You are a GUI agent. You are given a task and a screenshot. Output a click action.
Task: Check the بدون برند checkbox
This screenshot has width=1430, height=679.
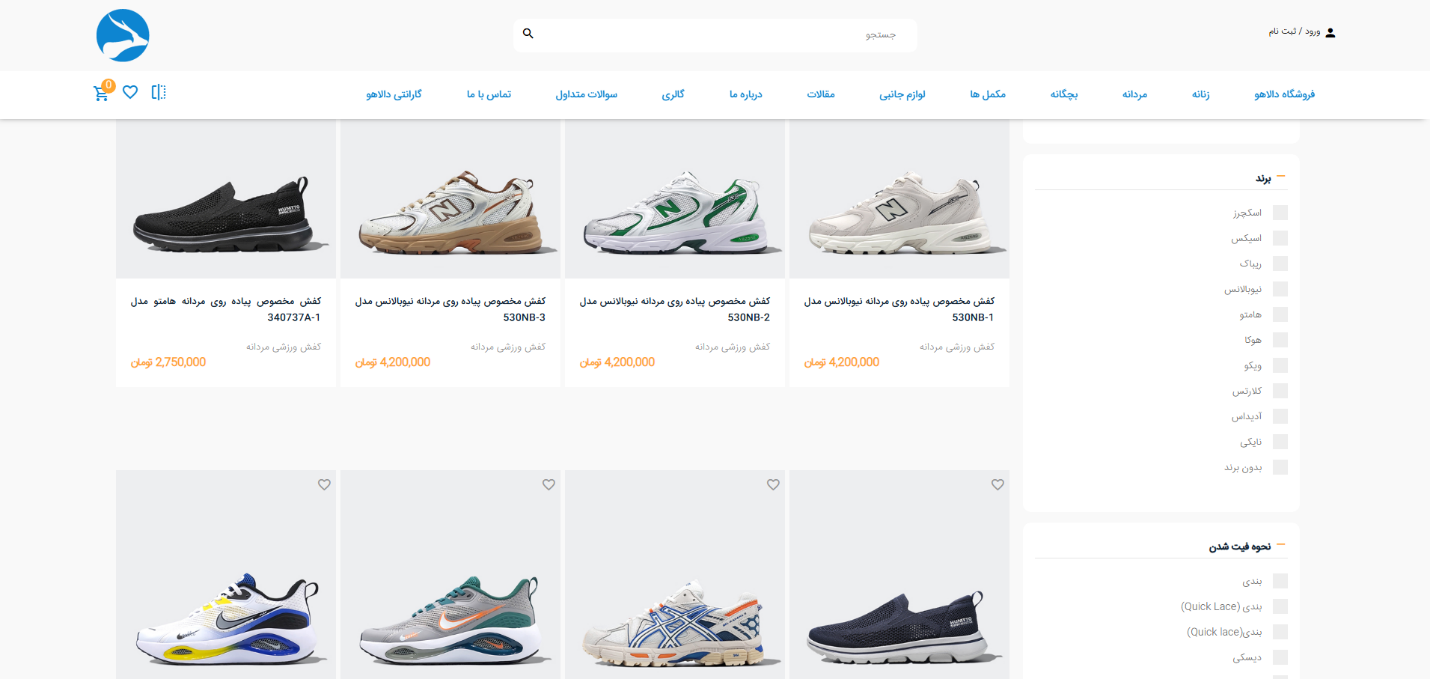(x=1280, y=467)
